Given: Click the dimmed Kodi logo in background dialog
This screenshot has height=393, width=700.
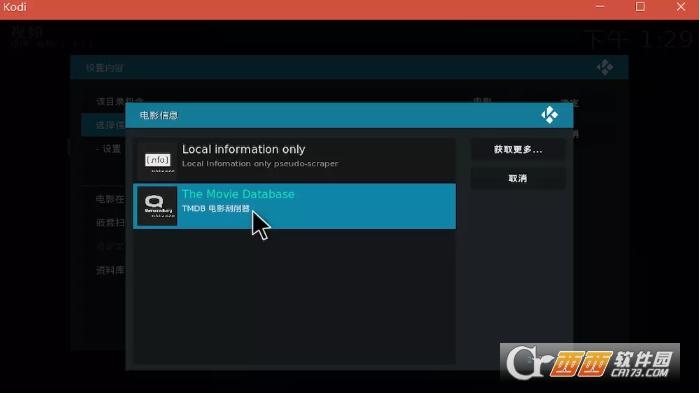Looking at the screenshot, I should 605,67.
